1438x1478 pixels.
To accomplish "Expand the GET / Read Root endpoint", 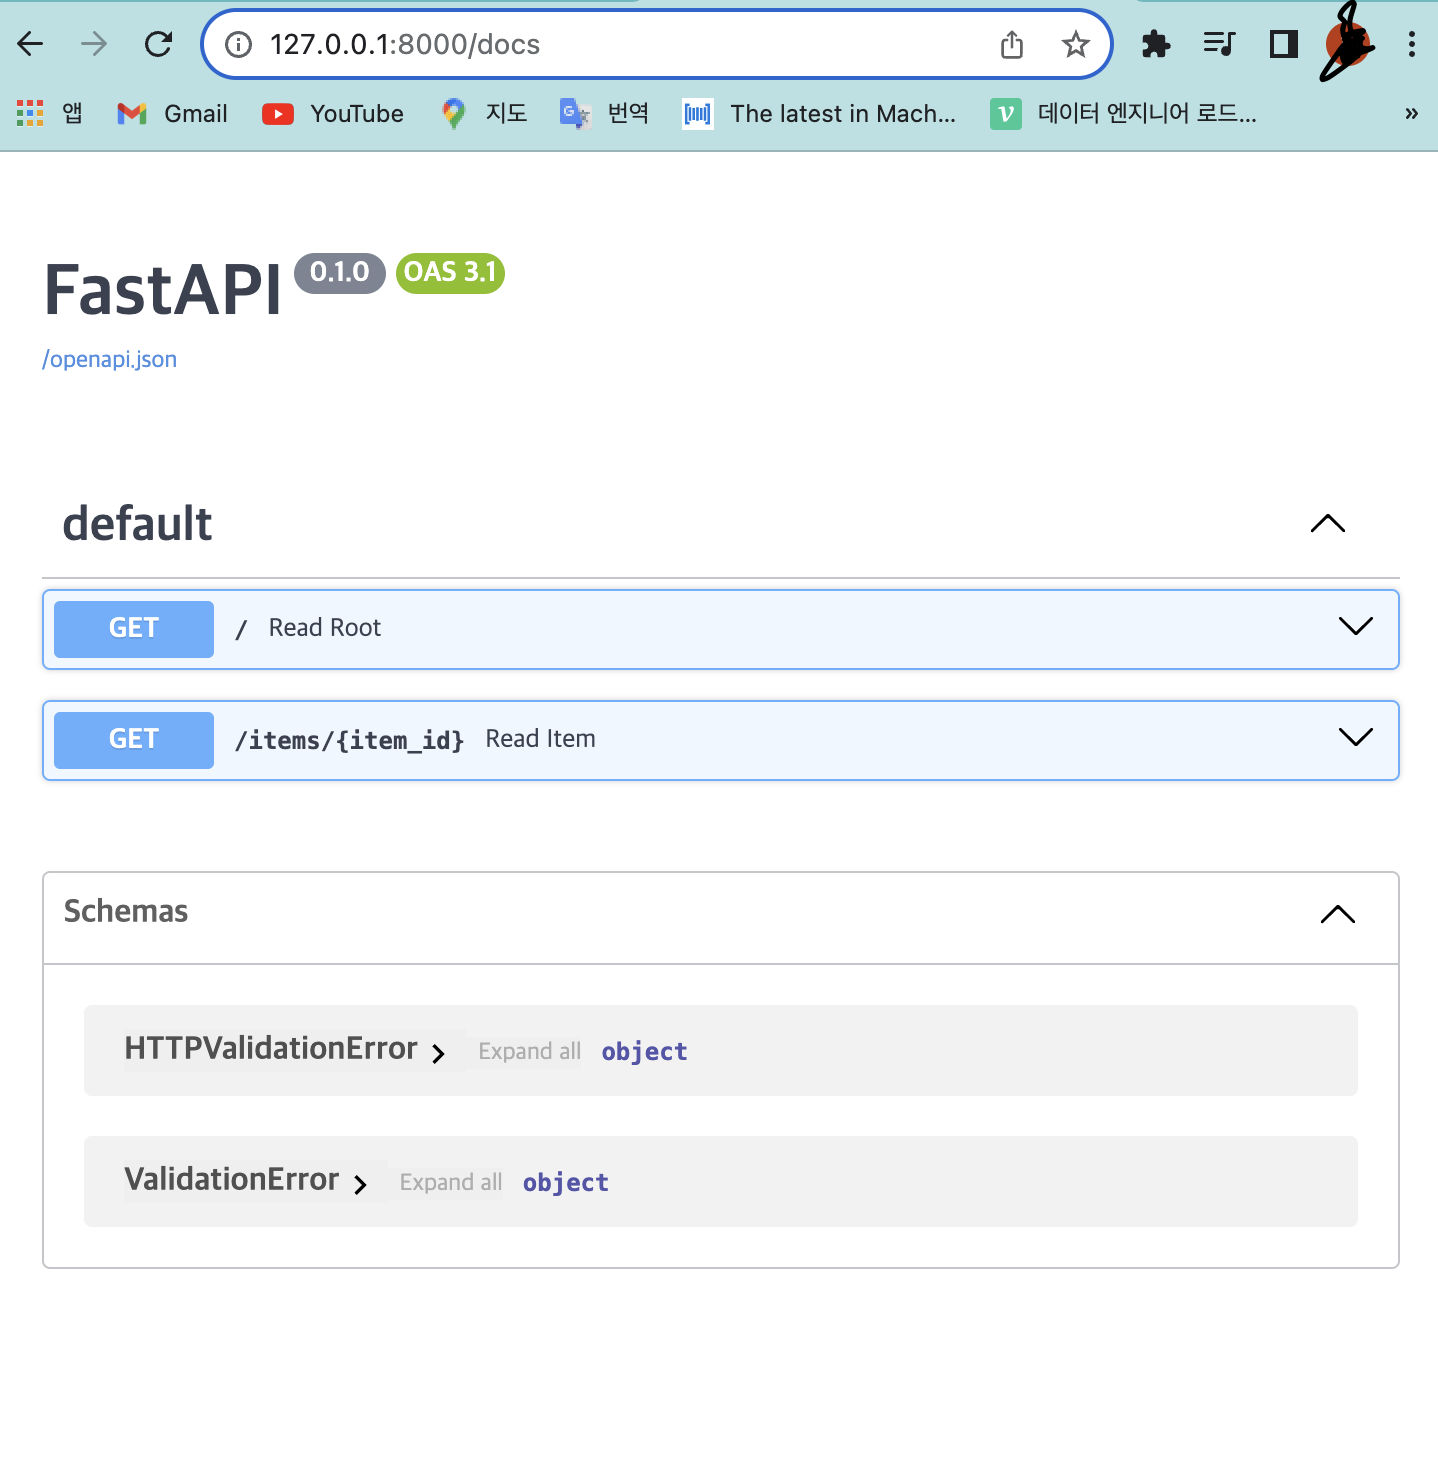I will point(720,629).
